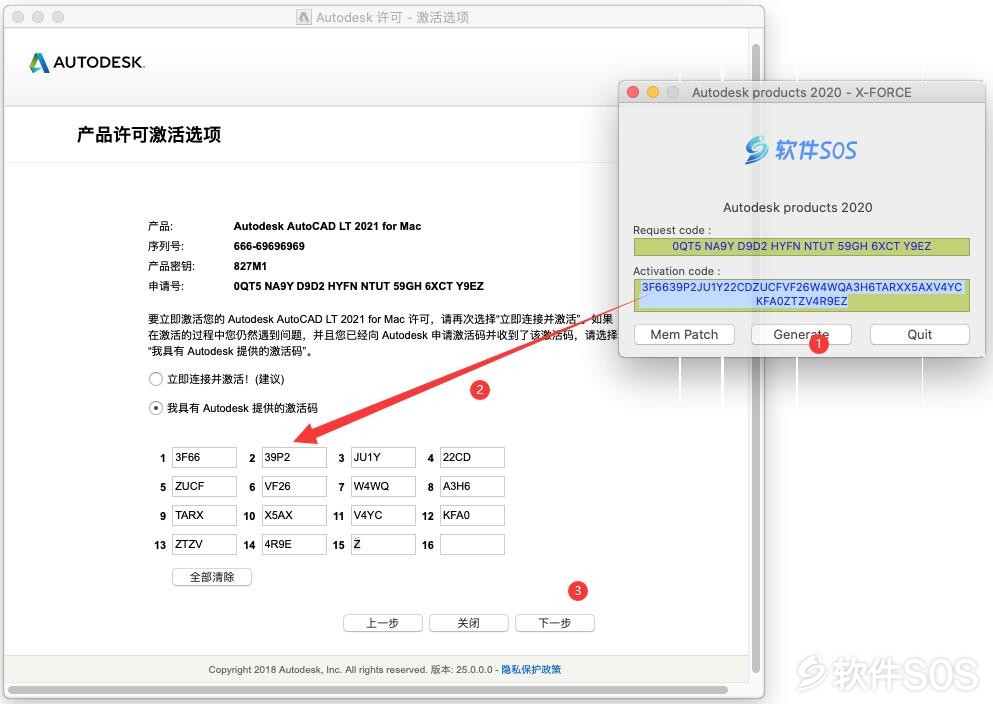
Task: Click activation field 12 containing KFA0
Action: tap(472, 515)
